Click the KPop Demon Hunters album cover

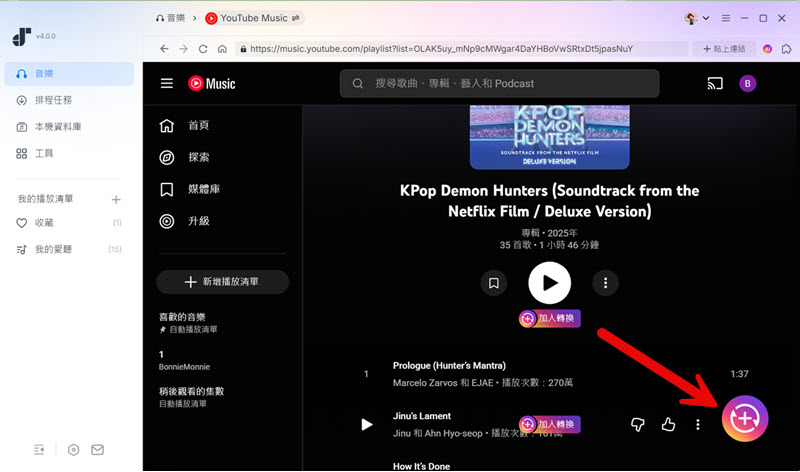(549, 137)
